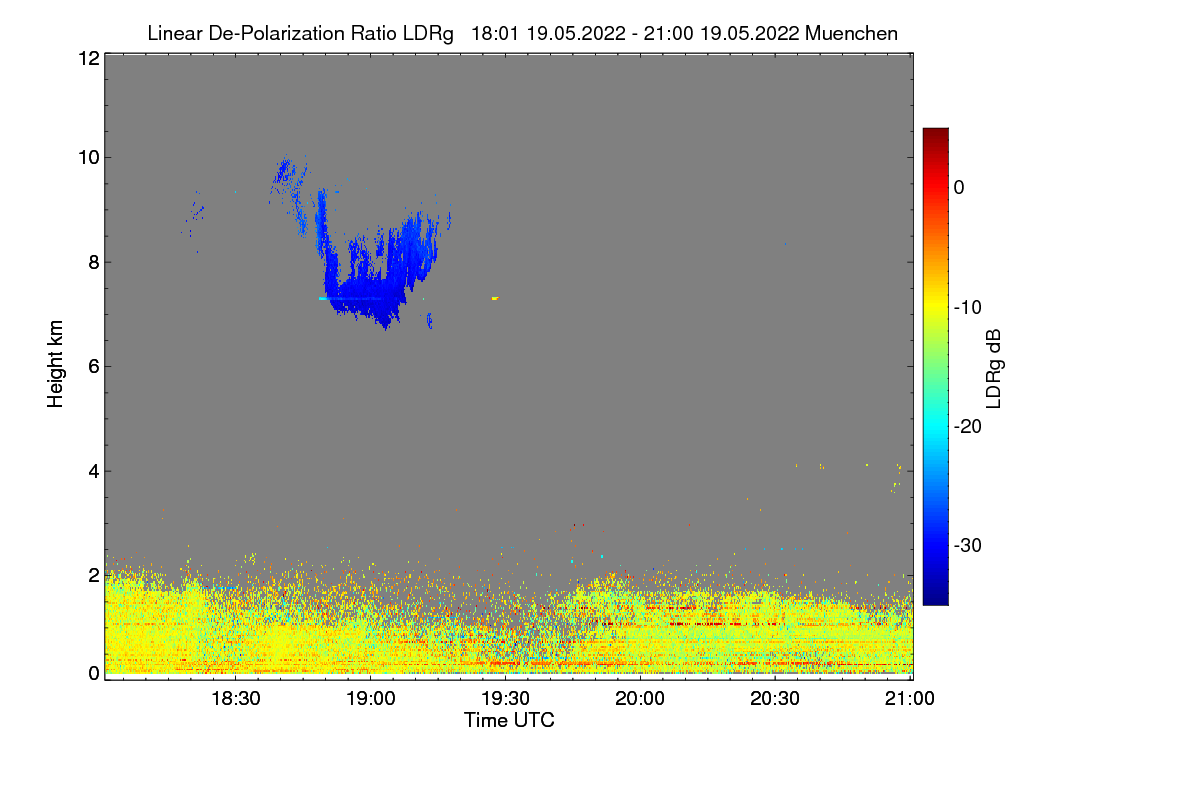This screenshot has width=1200, height=800.
Task: Click the 10 km height tick label
Action: coord(87,157)
